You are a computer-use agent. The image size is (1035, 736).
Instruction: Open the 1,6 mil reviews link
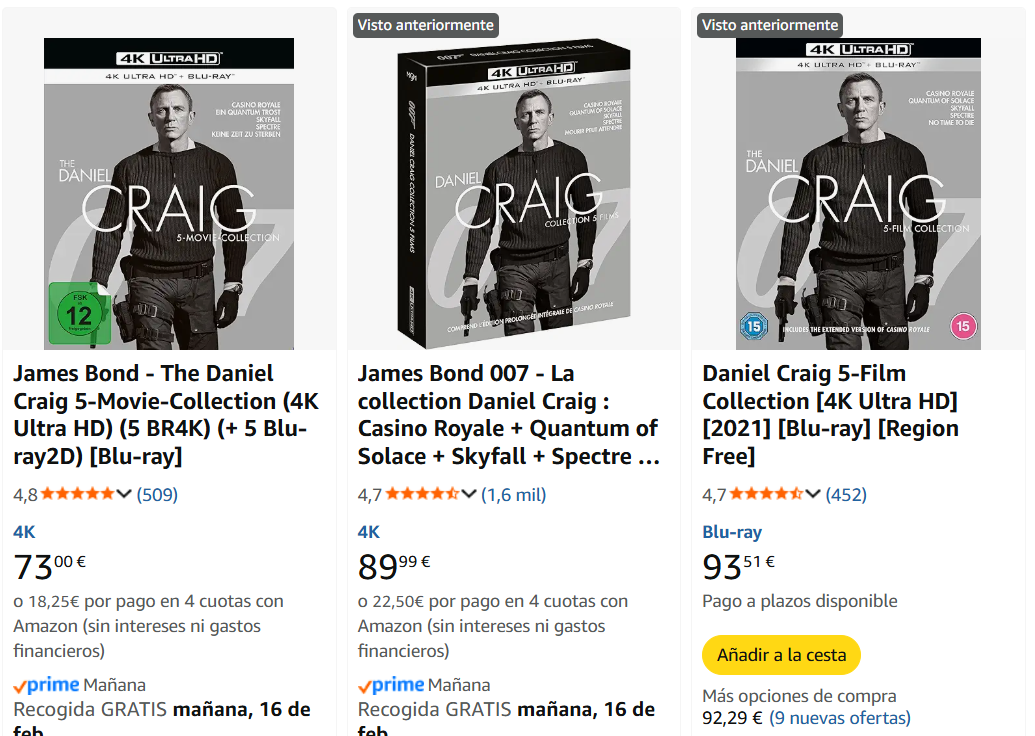[514, 494]
